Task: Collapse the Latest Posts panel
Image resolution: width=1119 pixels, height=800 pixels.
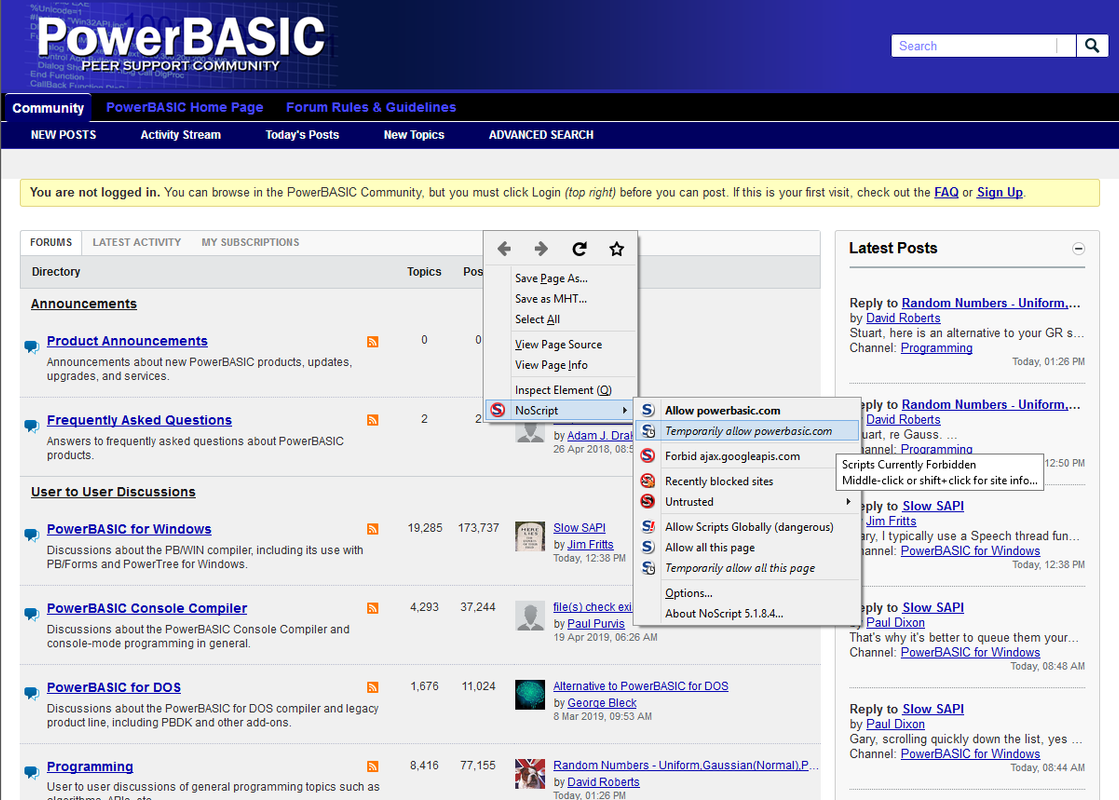Action: click(1078, 249)
